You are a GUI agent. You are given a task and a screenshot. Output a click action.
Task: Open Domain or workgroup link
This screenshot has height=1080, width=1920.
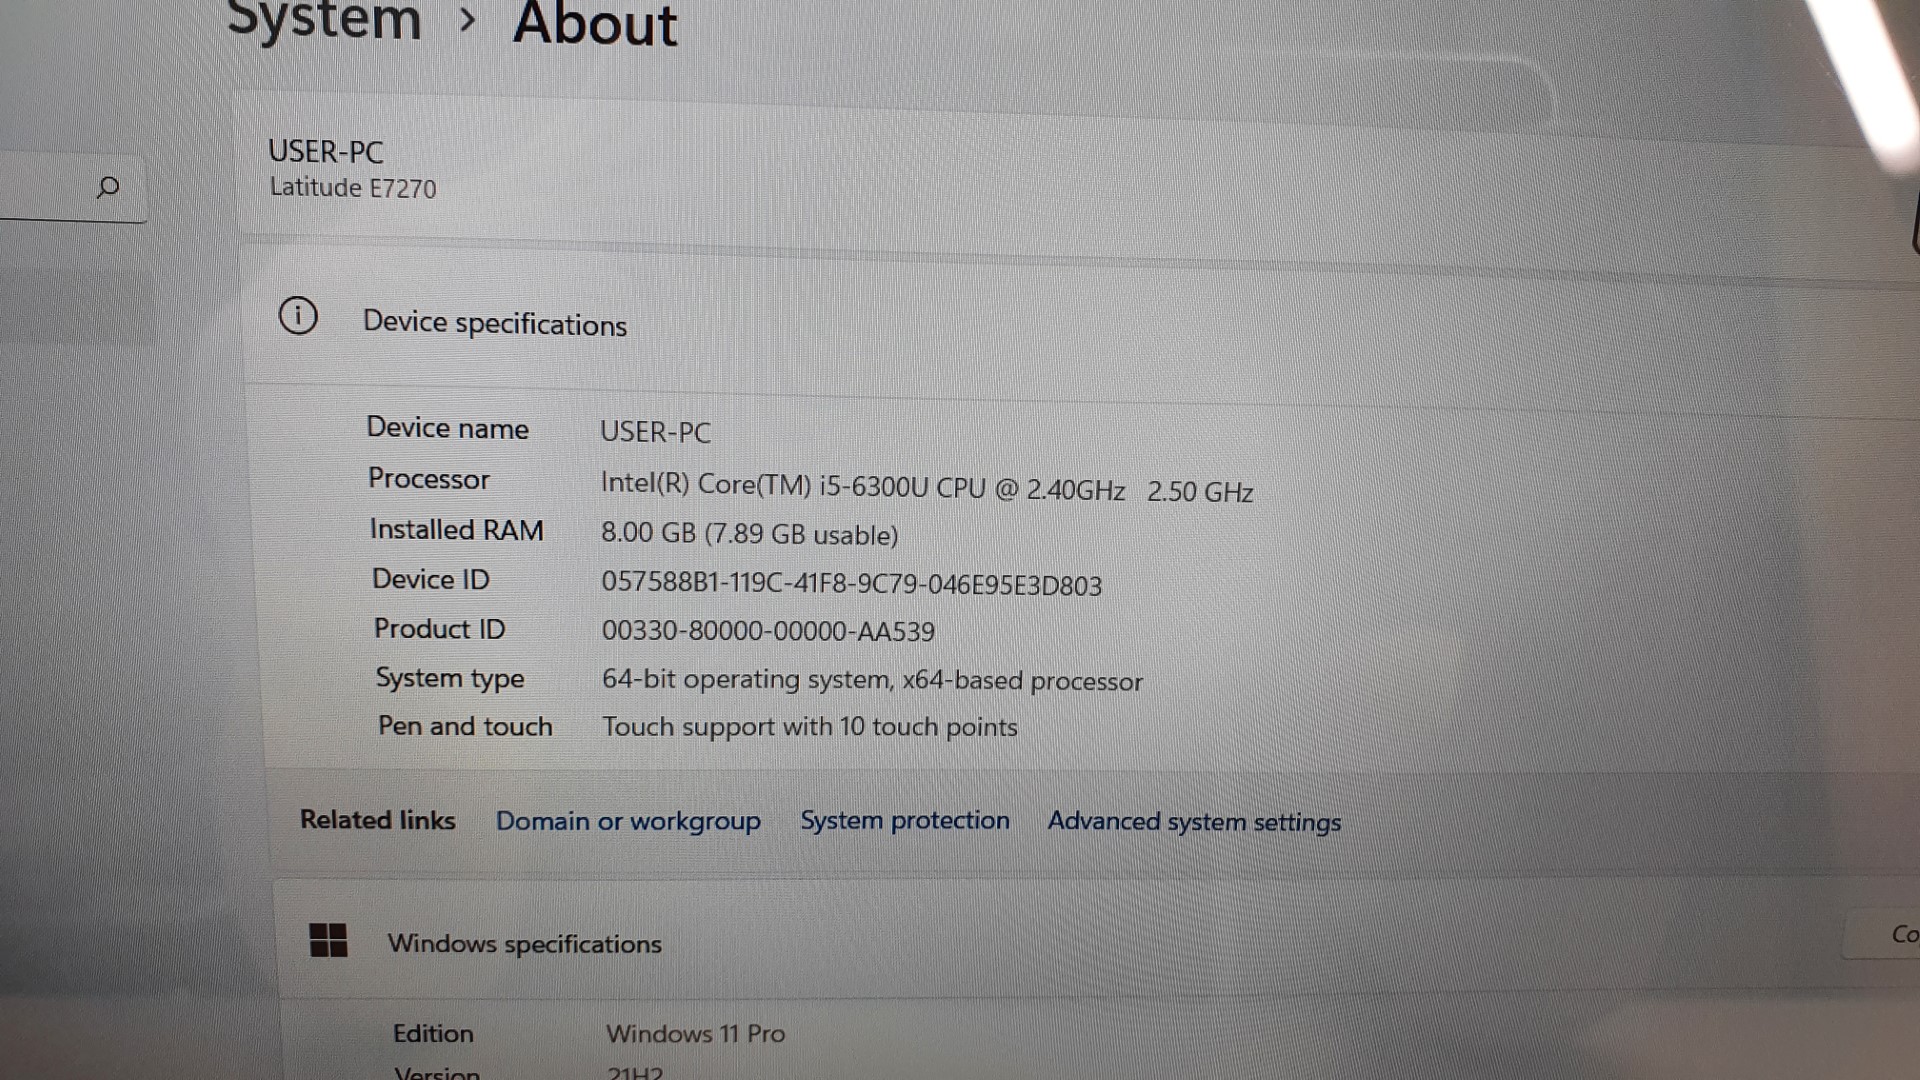628,821
